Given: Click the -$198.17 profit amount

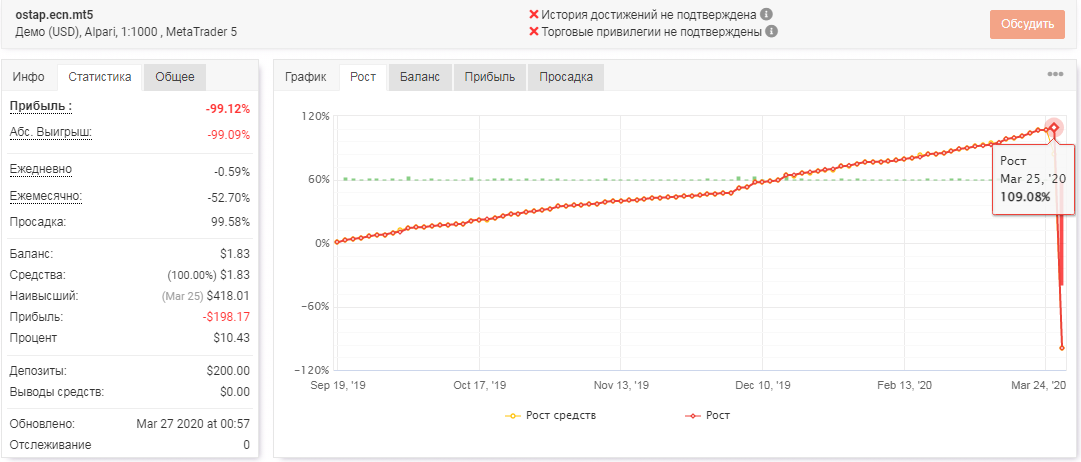Looking at the screenshot, I should [226, 317].
